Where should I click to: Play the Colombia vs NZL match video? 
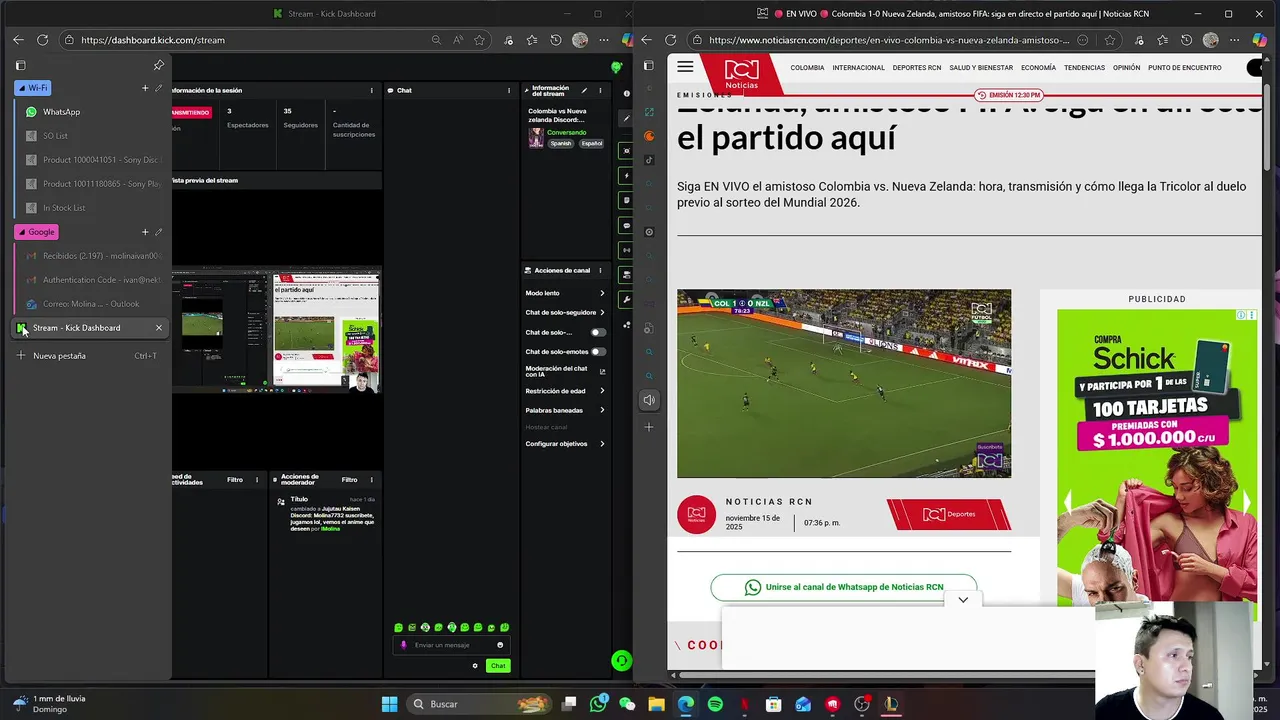[844, 384]
